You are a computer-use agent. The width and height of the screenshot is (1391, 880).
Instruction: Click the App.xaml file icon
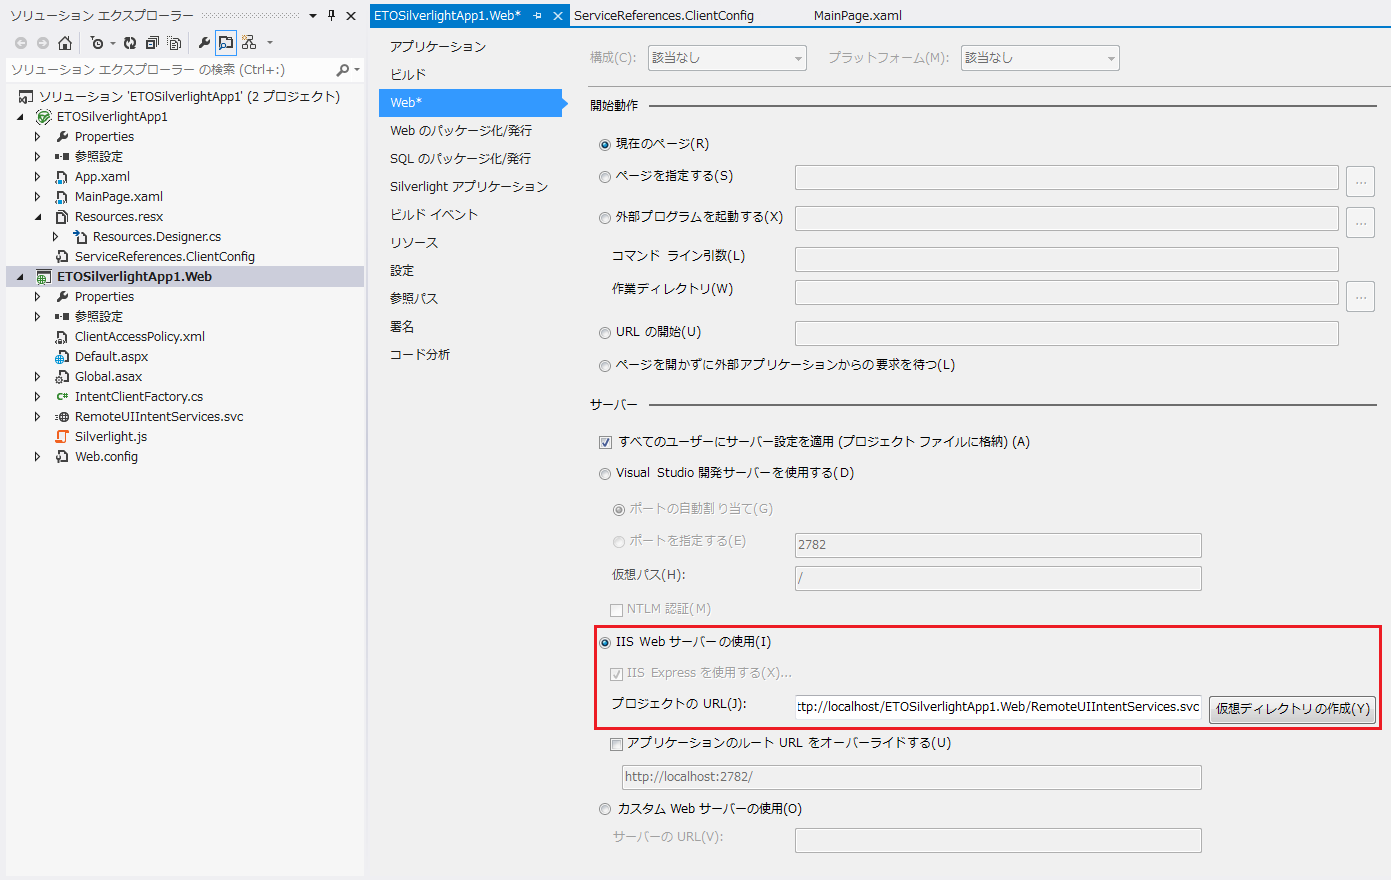[x=62, y=177]
